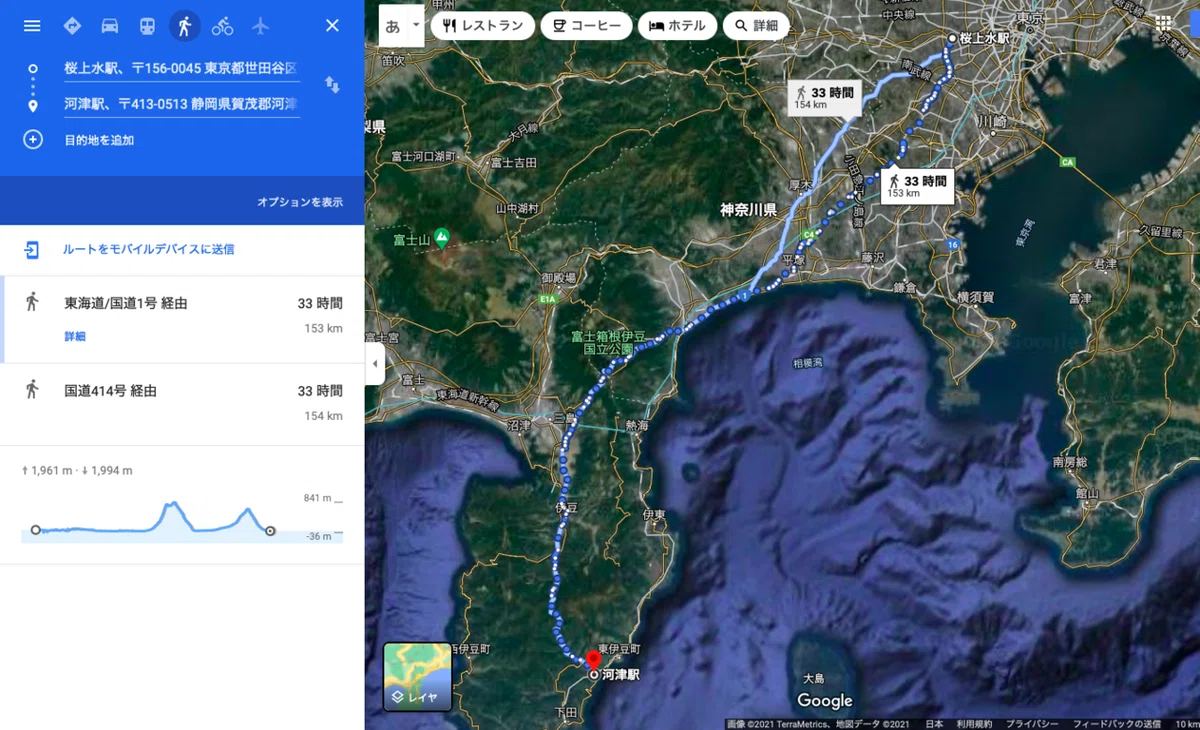This screenshot has width=1200, height=730.
Task: Click the 河津駅 red destination pin
Action: coord(593,662)
